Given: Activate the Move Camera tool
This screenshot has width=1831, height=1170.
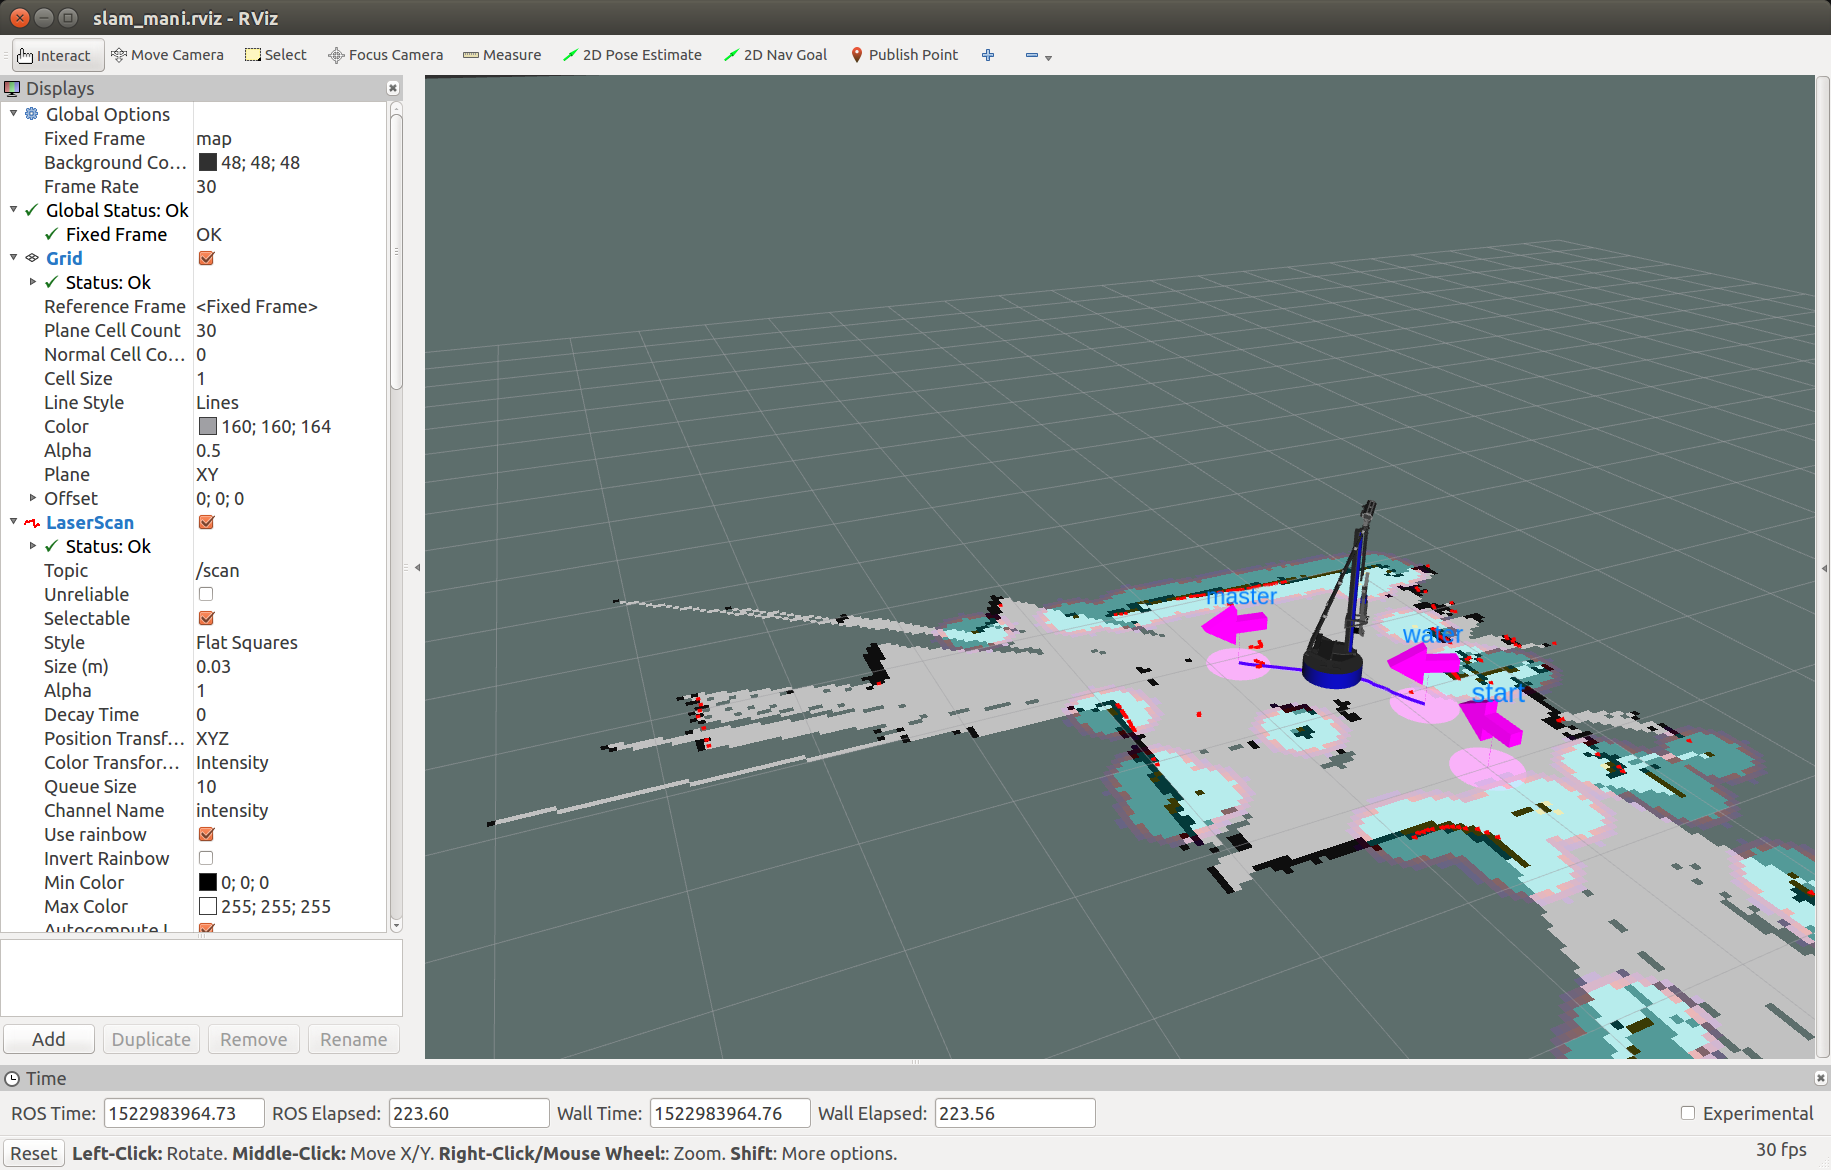Looking at the screenshot, I should (168, 55).
